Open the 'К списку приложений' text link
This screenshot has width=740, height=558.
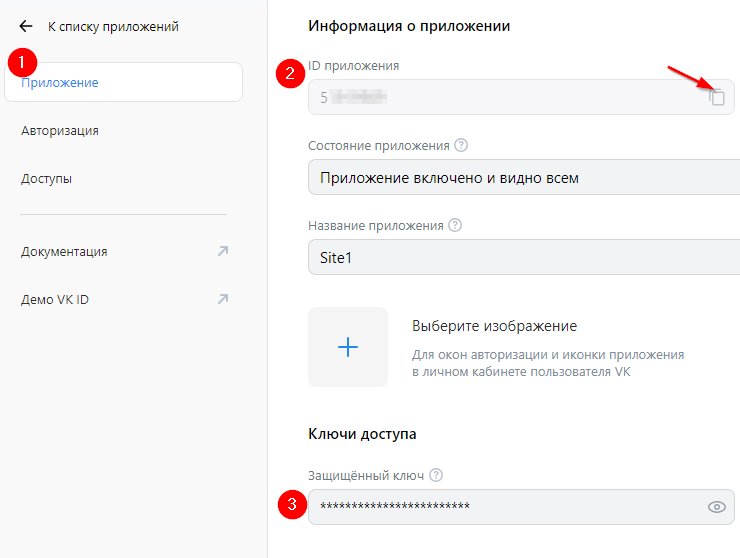pos(113,27)
